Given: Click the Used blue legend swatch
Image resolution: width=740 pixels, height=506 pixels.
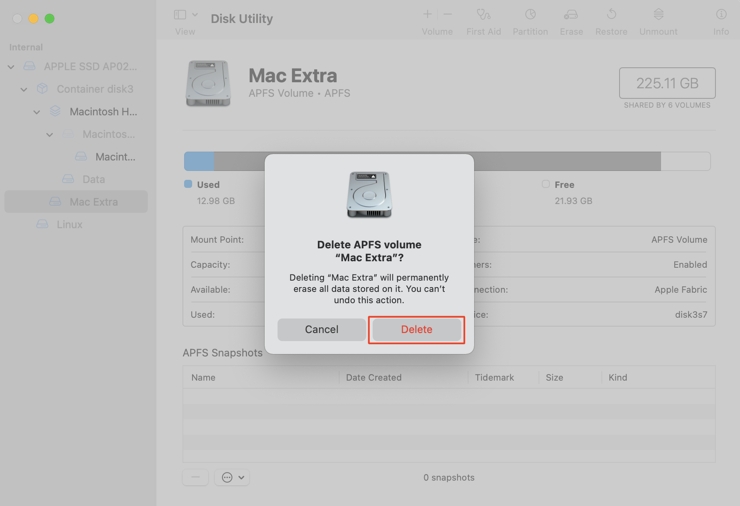Looking at the screenshot, I should [x=188, y=184].
